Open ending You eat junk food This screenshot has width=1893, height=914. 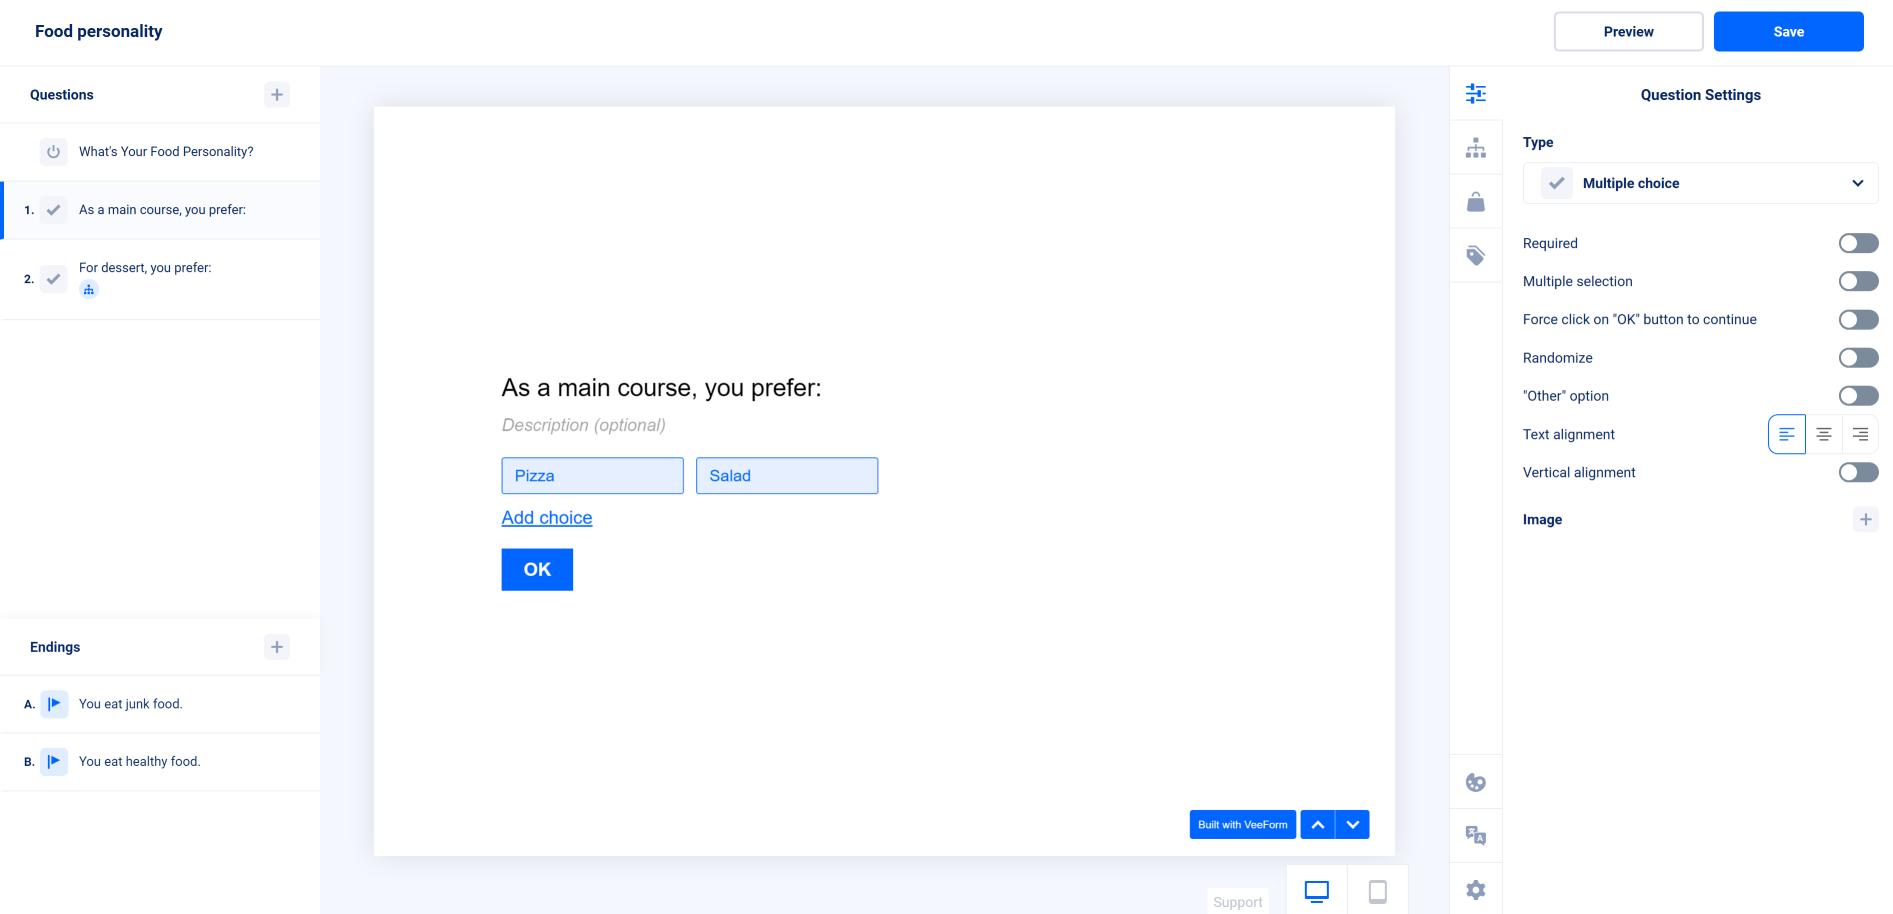(x=161, y=704)
